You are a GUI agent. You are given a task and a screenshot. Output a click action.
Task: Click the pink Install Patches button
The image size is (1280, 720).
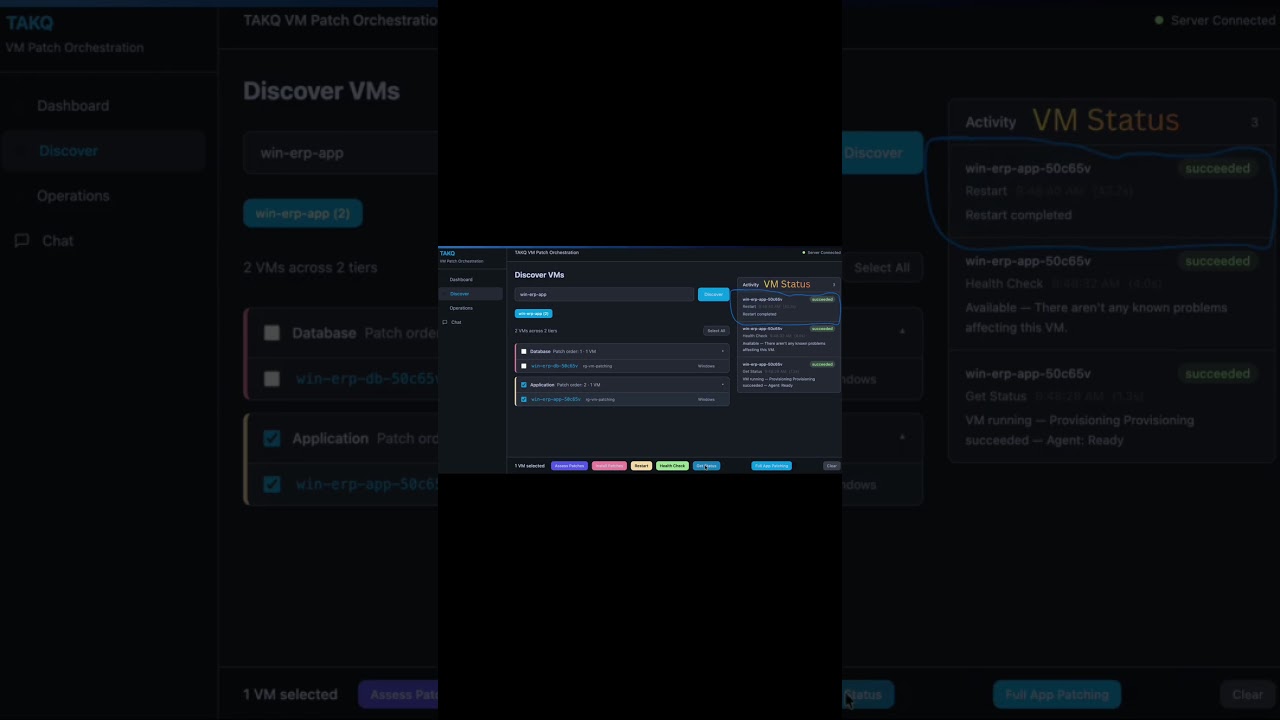(x=609, y=466)
